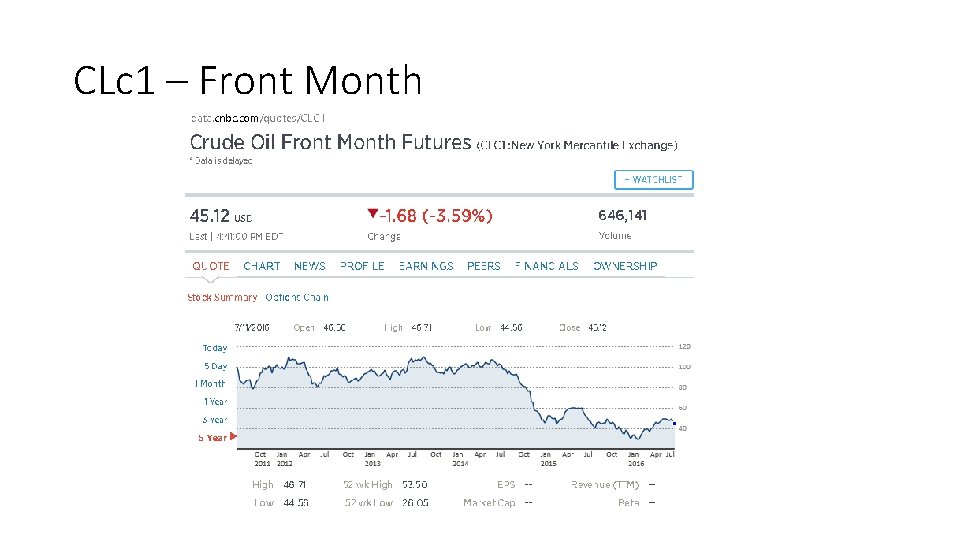Switch to the OWNERSHIP tab

[624, 266]
